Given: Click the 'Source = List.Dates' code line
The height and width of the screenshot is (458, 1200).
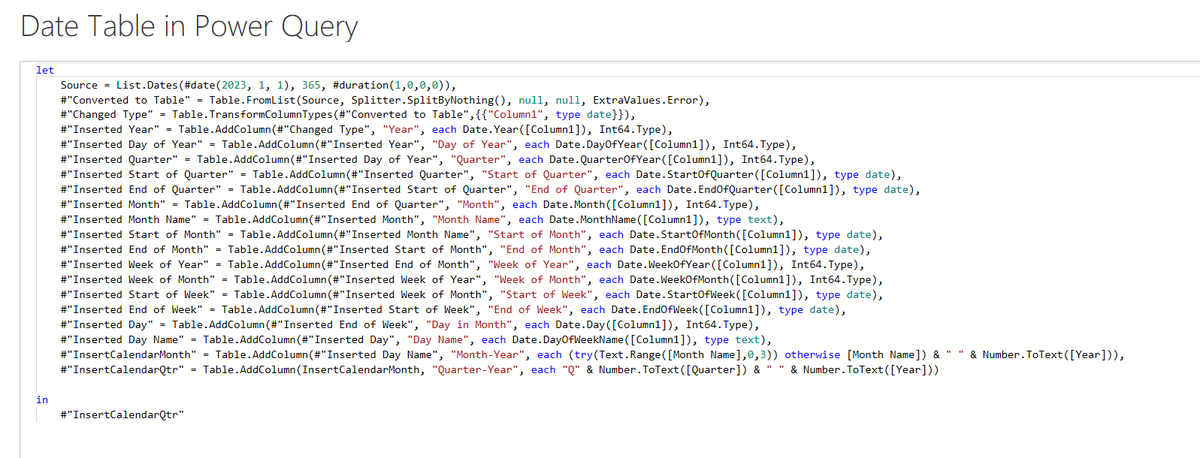Looking at the screenshot, I should click(259, 85).
